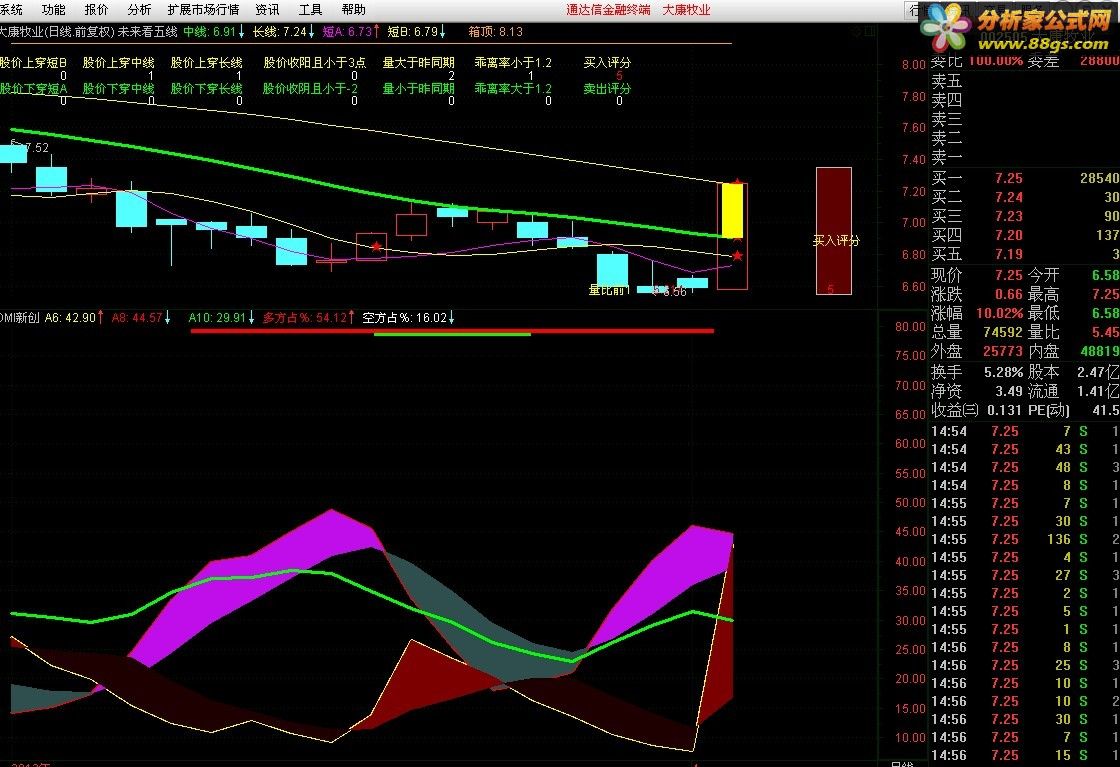Click the 卖五 ask row label
The image size is (1120, 767).
[947, 81]
